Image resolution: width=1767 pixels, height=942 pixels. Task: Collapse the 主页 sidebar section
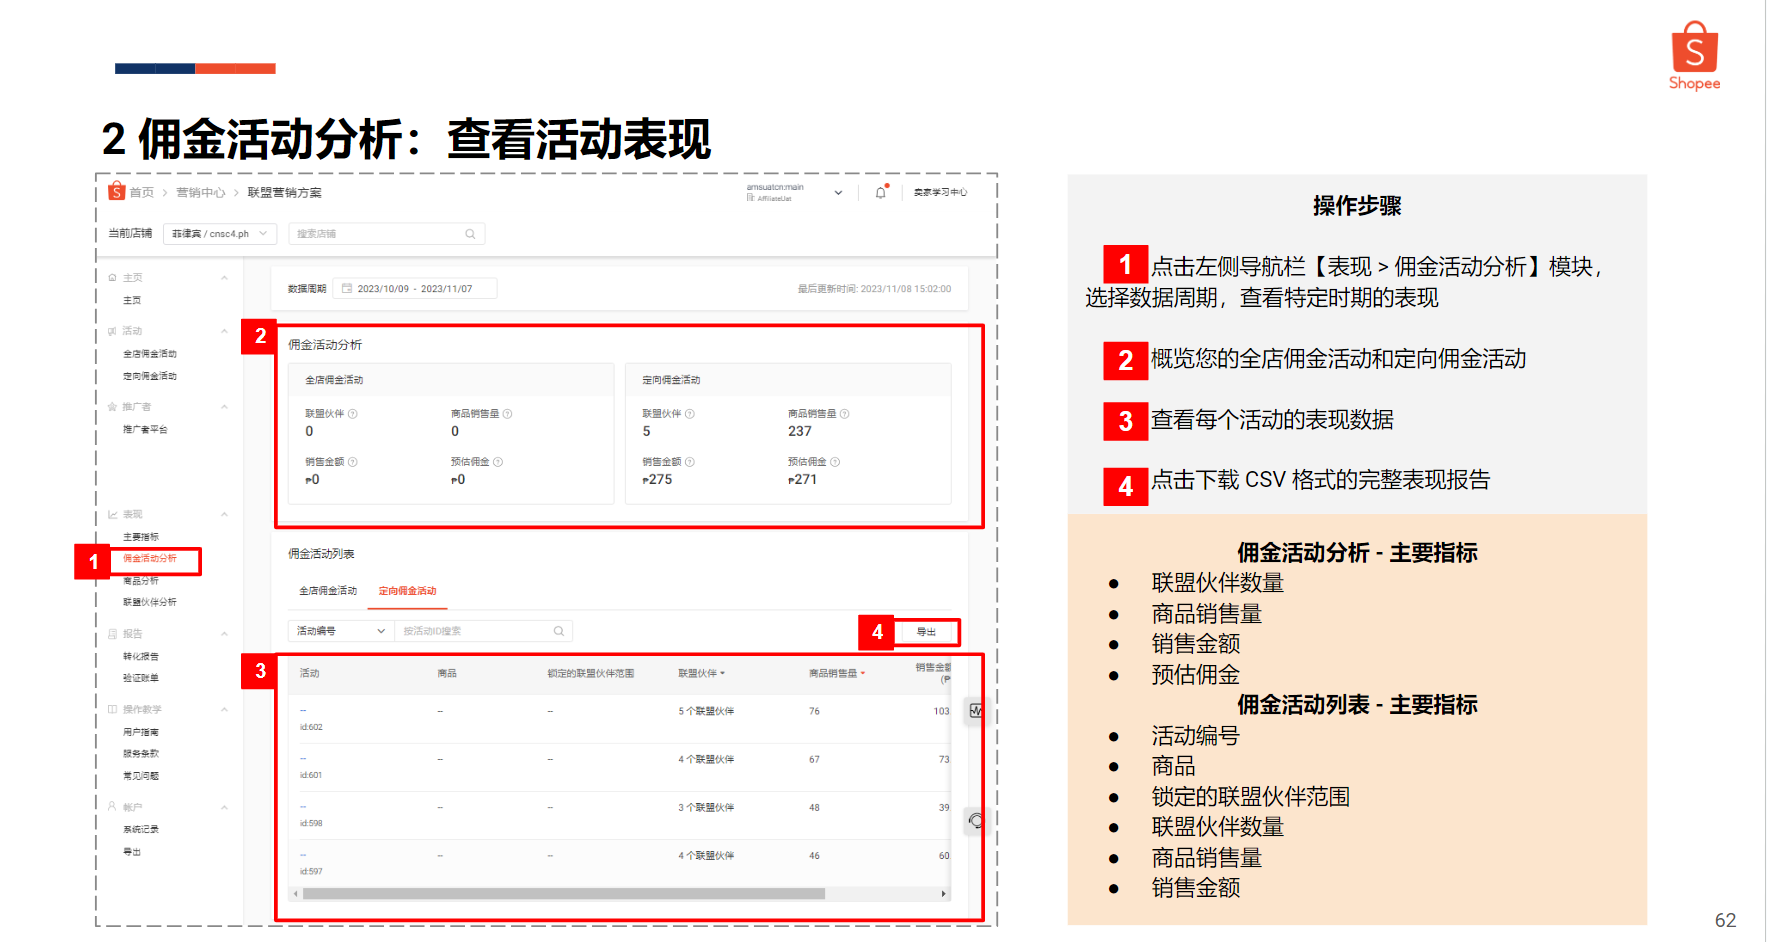click(225, 278)
